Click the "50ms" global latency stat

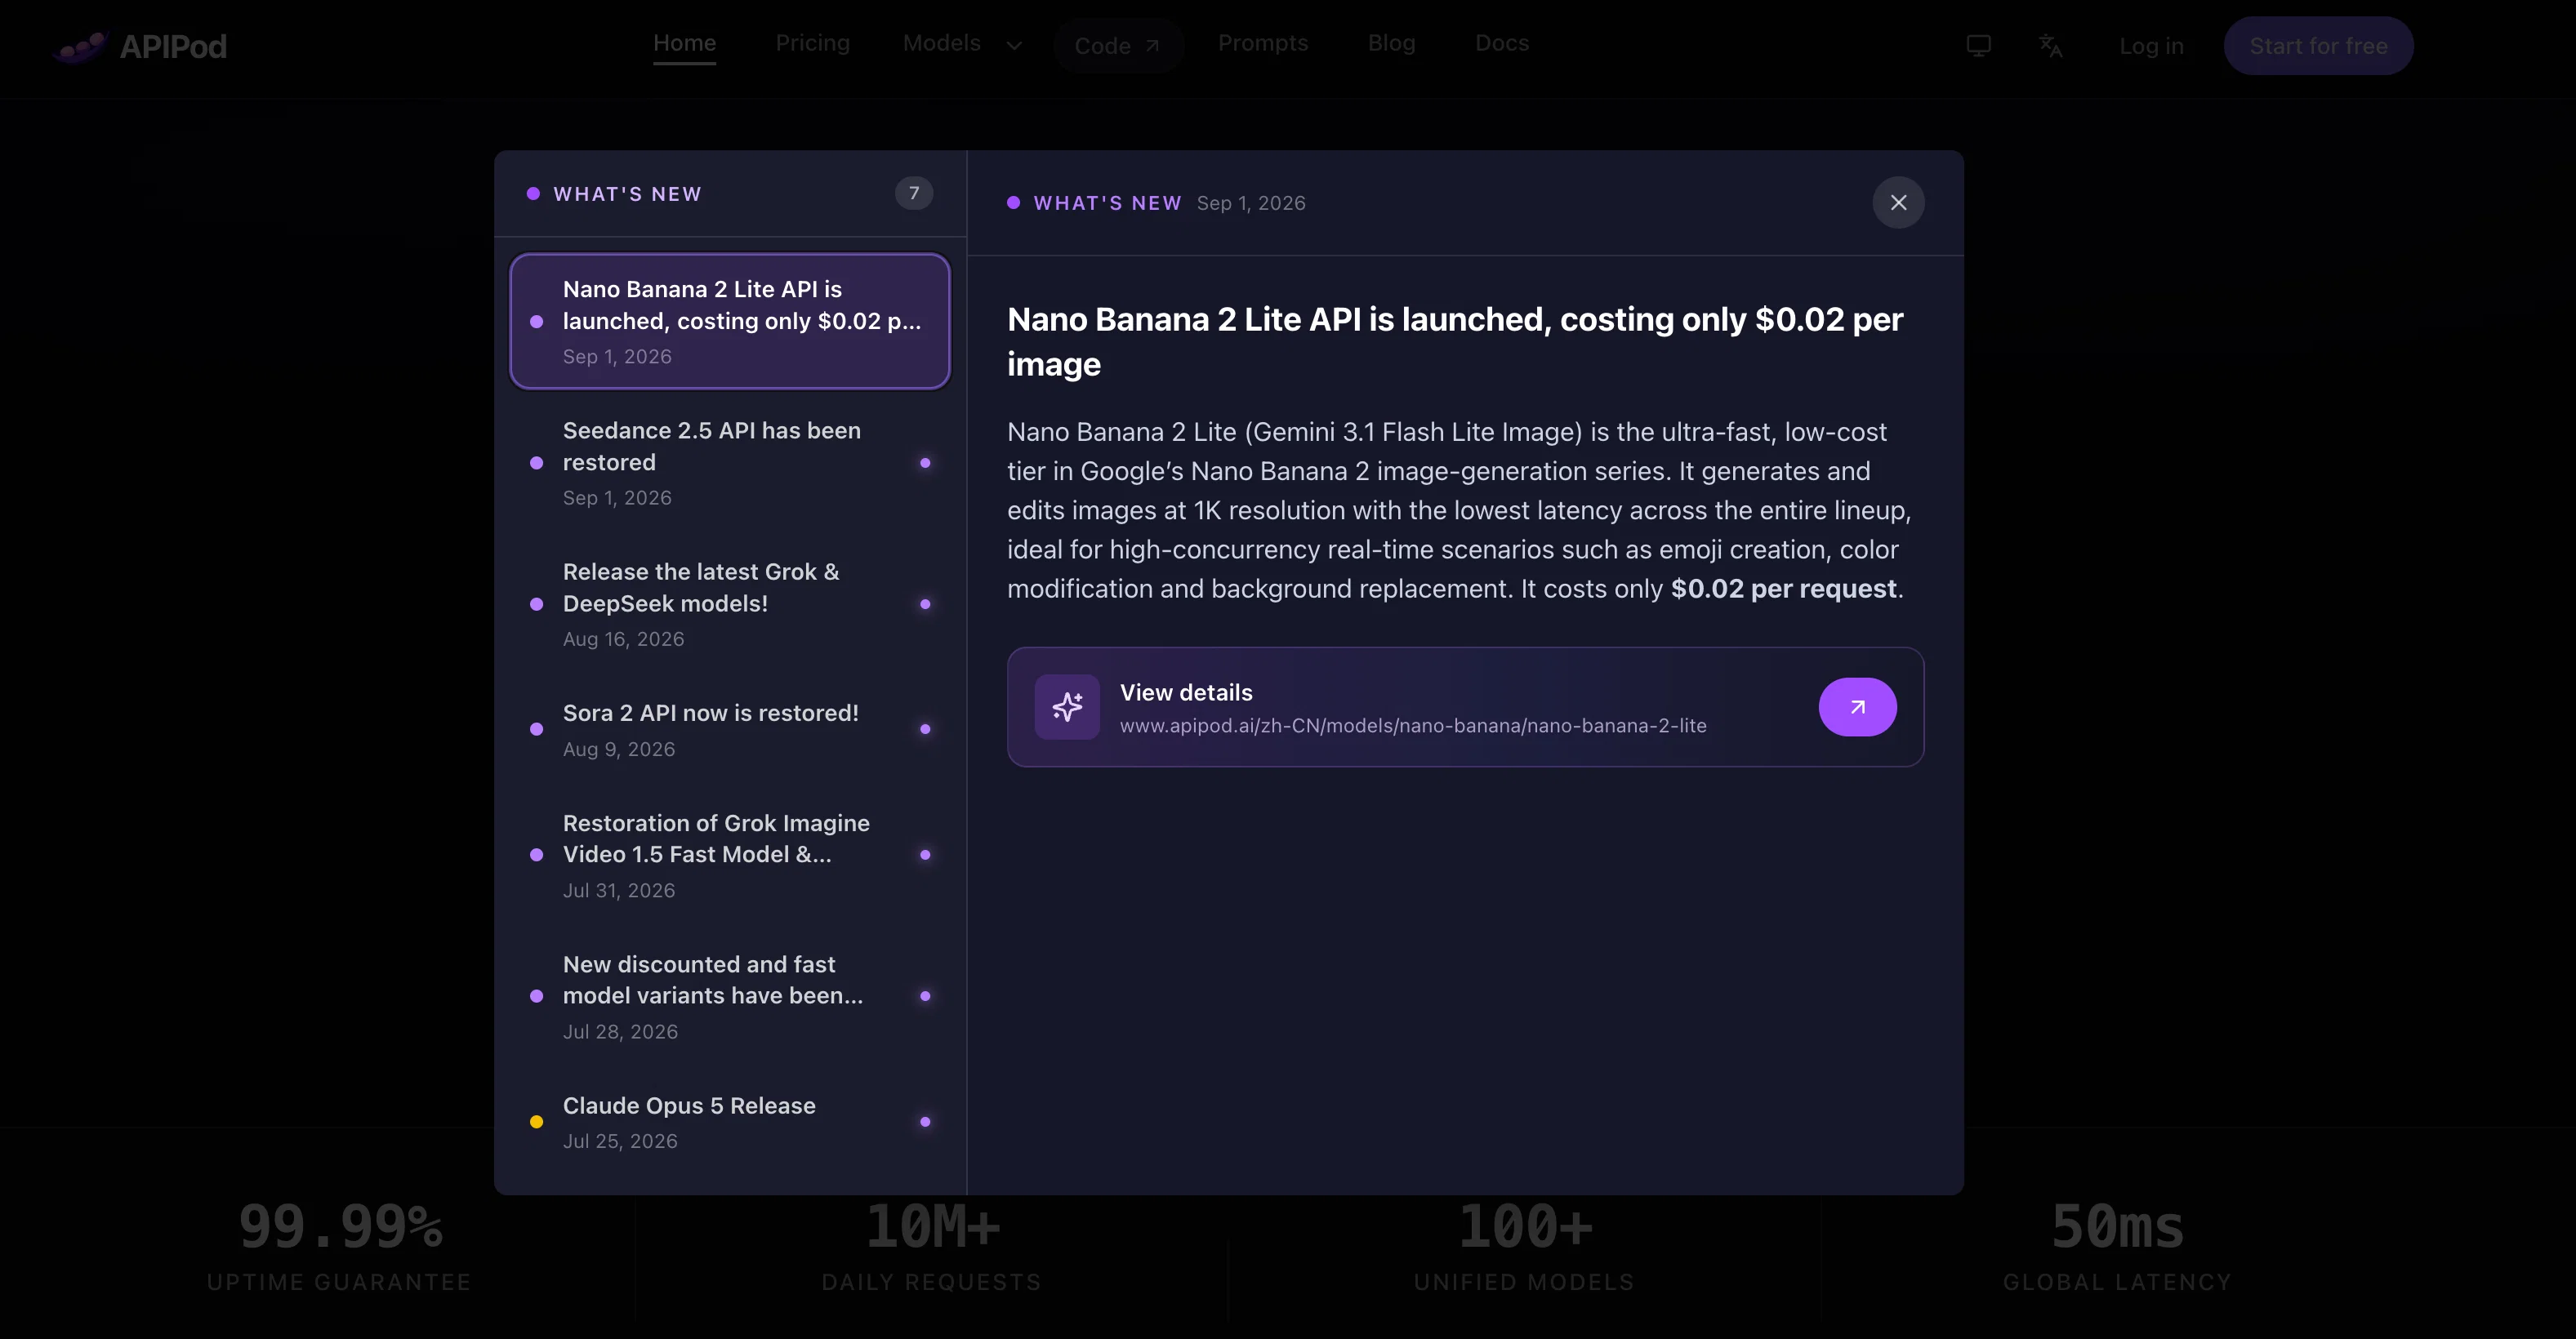(2118, 1226)
